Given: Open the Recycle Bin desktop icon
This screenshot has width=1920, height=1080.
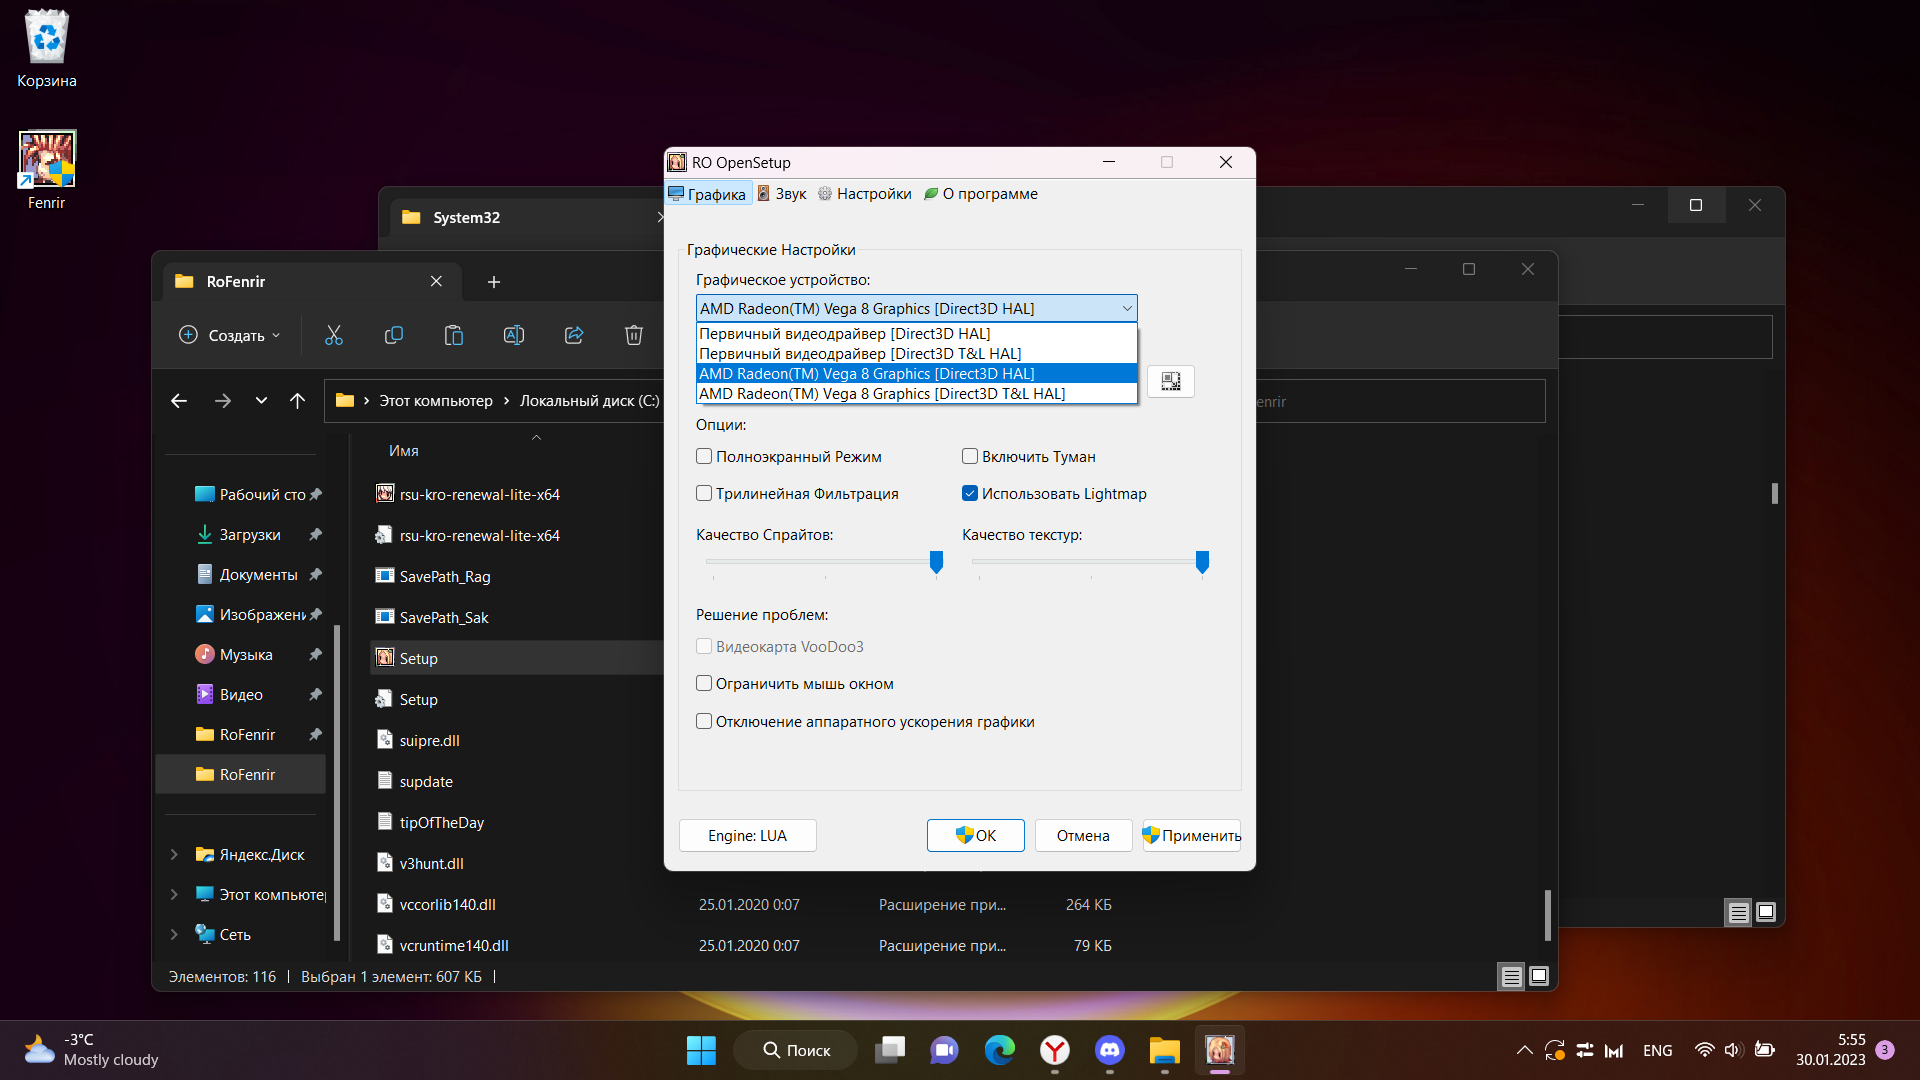Looking at the screenshot, I should (x=46, y=48).
